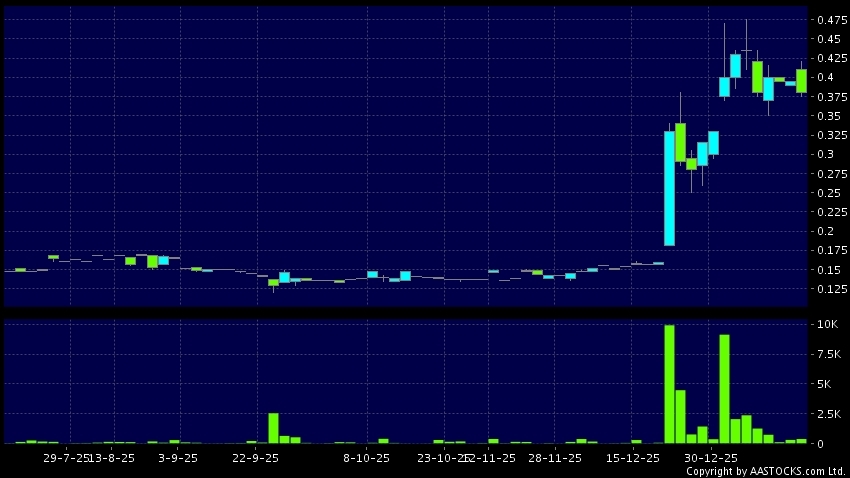850x478 pixels.
Task: Click the tallest 10K volume bar
Action: pyautogui.click(x=669, y=384)
